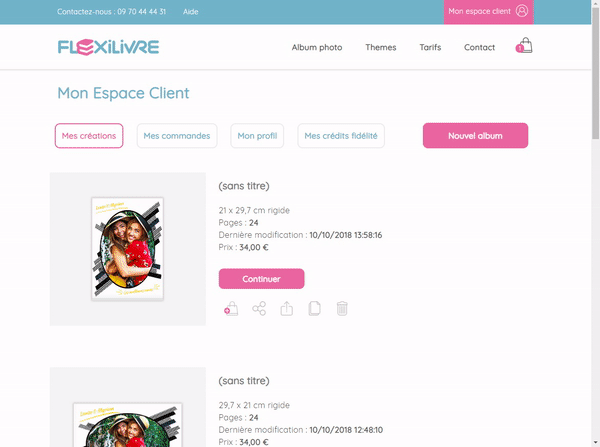Viewport: 600px width, 447px height.
Task: Open Album photo menu item
Action: [x=317, y=47]
